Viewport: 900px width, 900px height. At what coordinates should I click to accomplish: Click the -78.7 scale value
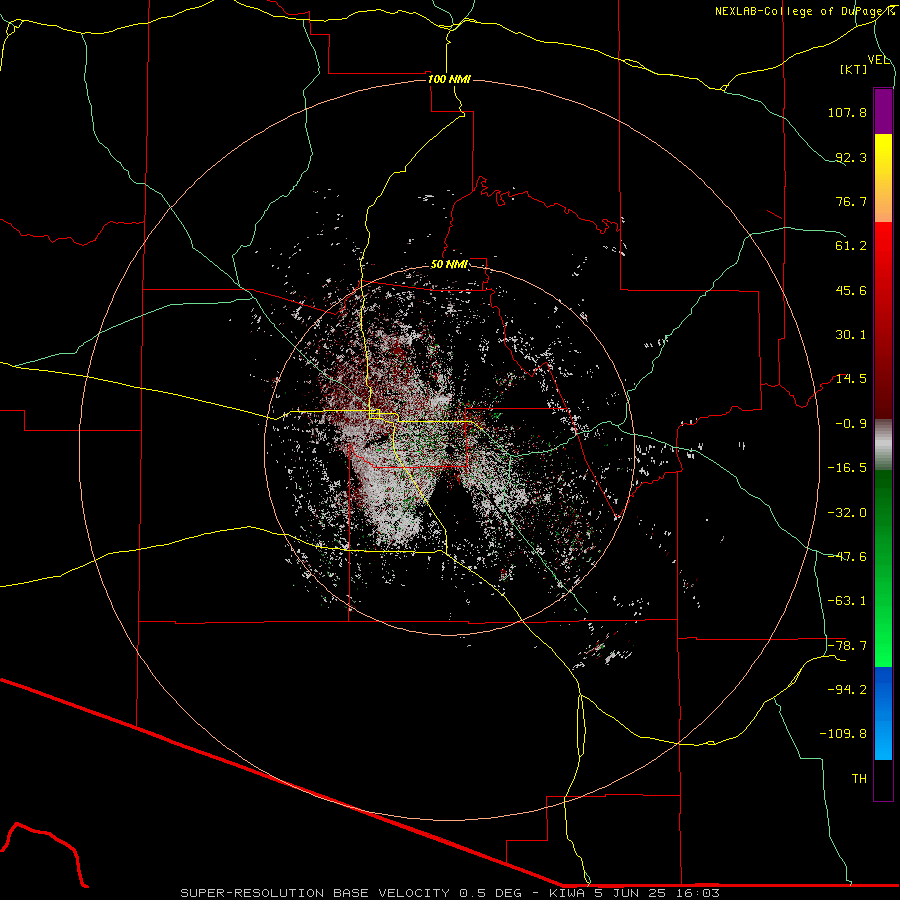pos(847,646)
